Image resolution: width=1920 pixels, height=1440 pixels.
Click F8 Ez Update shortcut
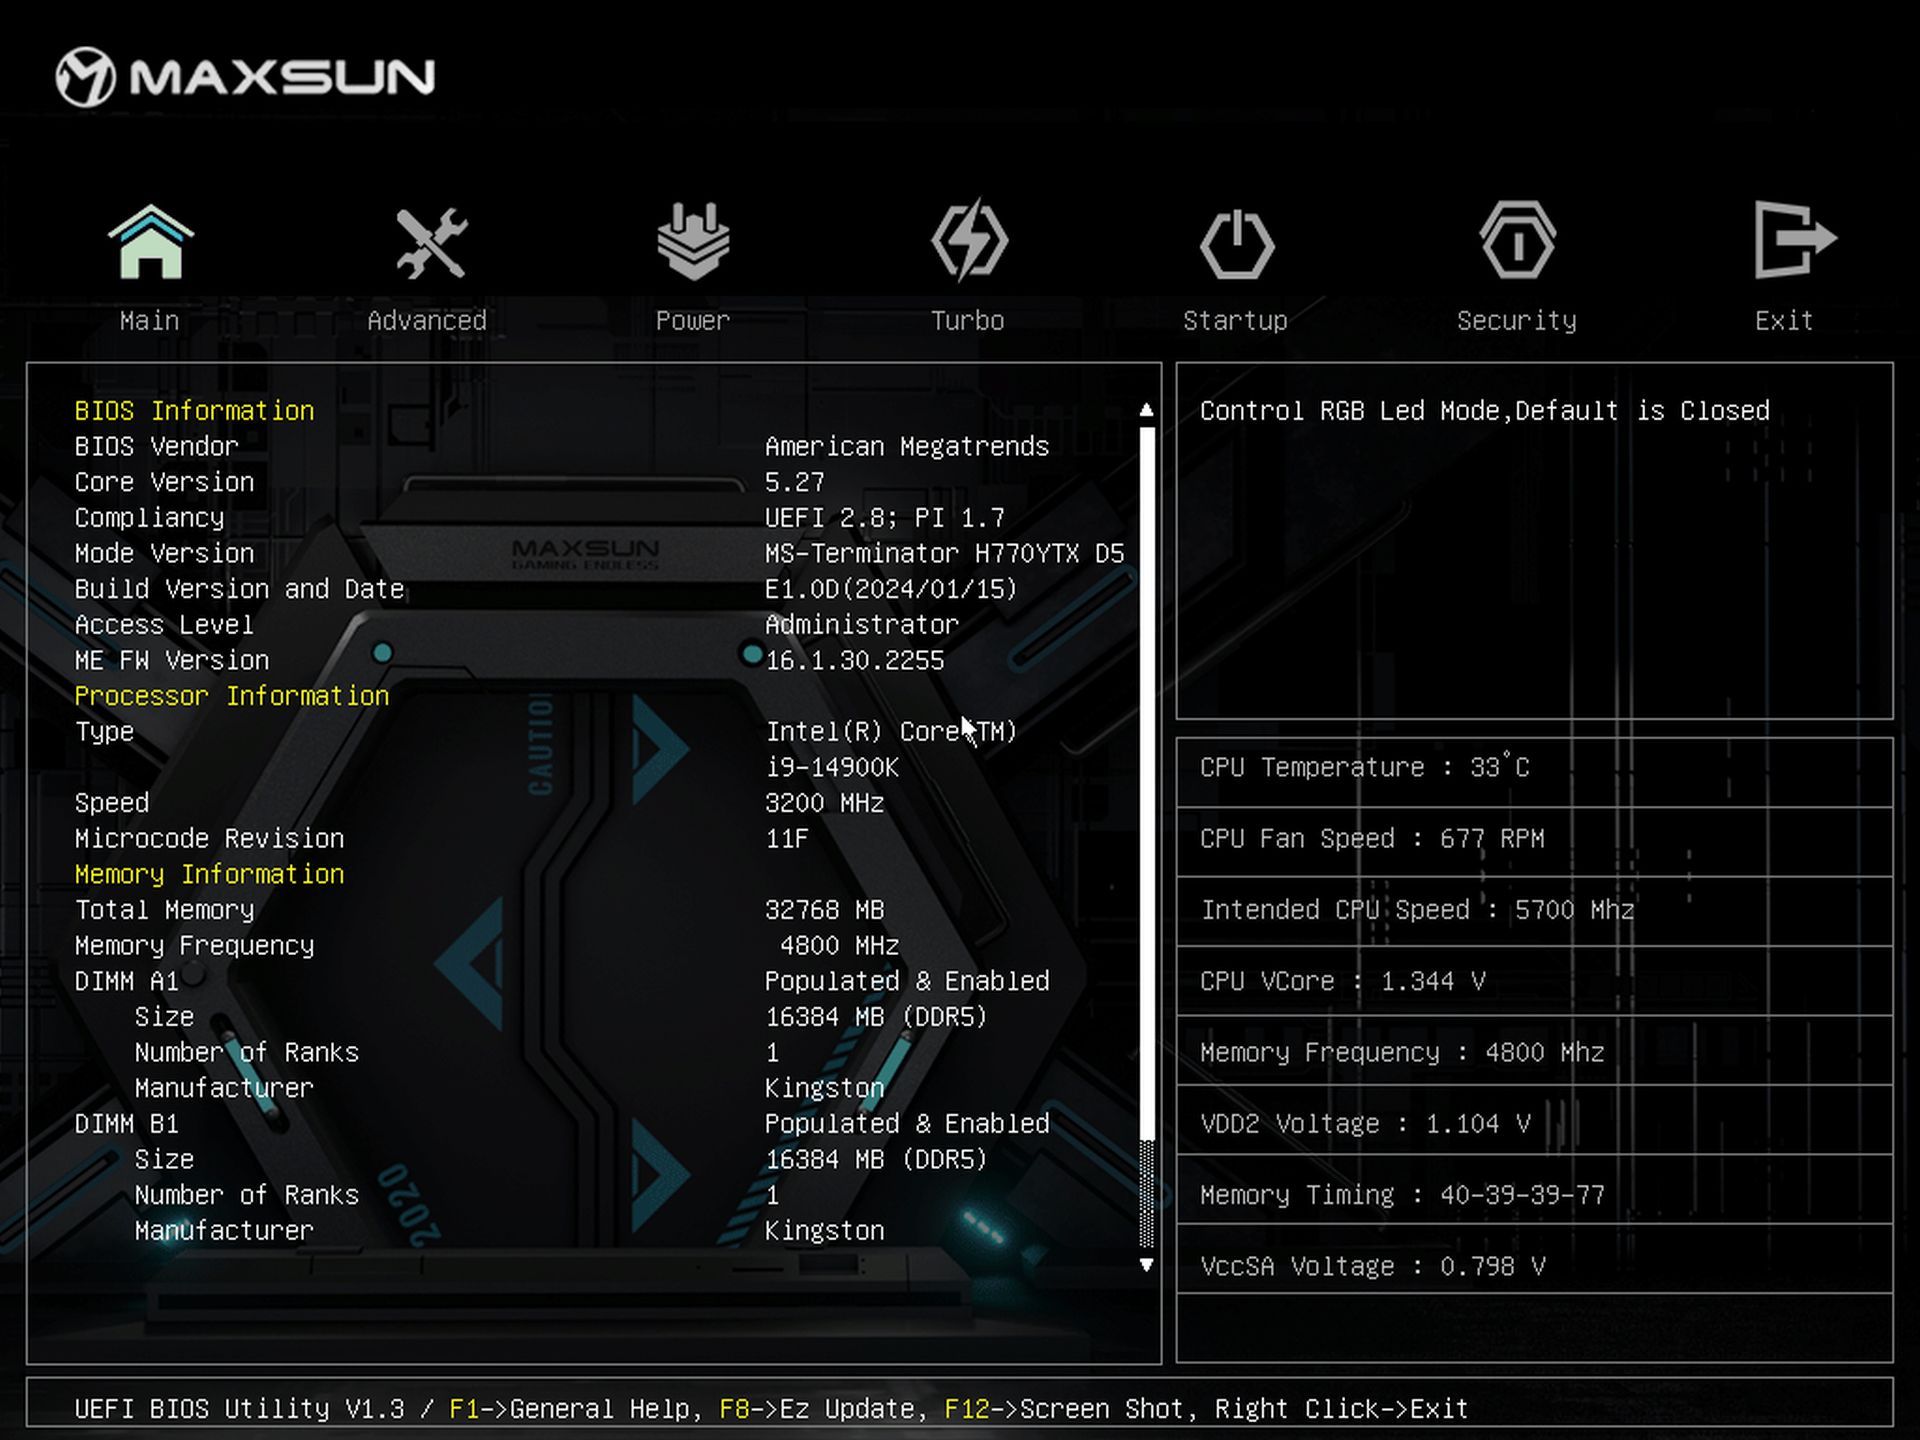click(817, 1409)
